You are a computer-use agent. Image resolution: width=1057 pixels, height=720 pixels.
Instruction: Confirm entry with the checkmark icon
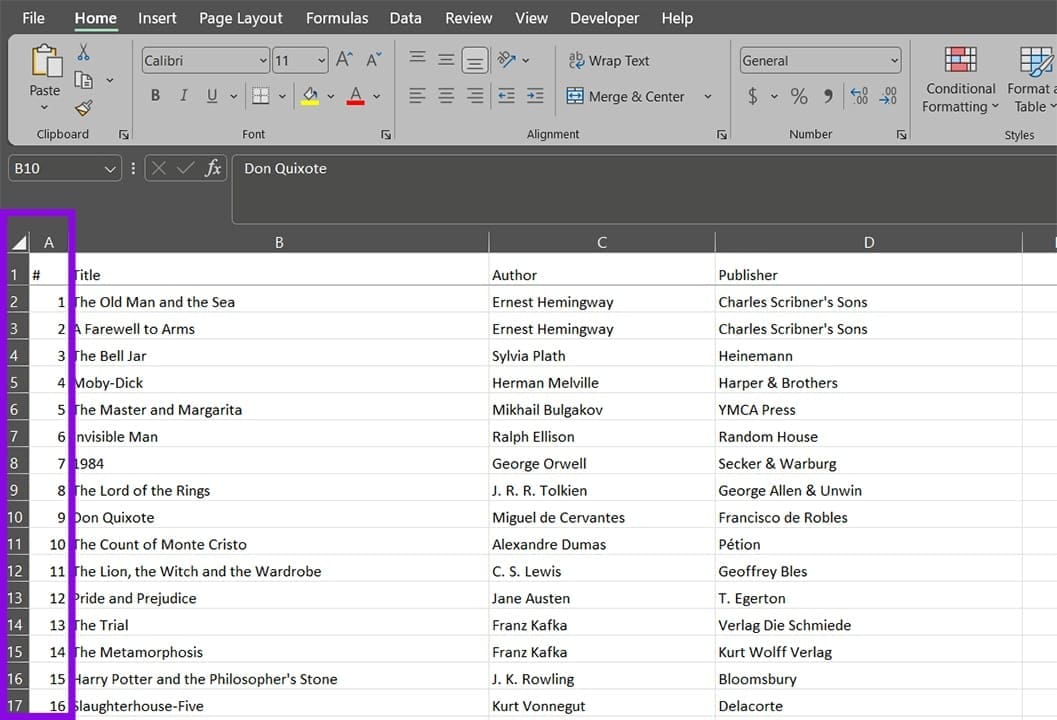point(185,168)
